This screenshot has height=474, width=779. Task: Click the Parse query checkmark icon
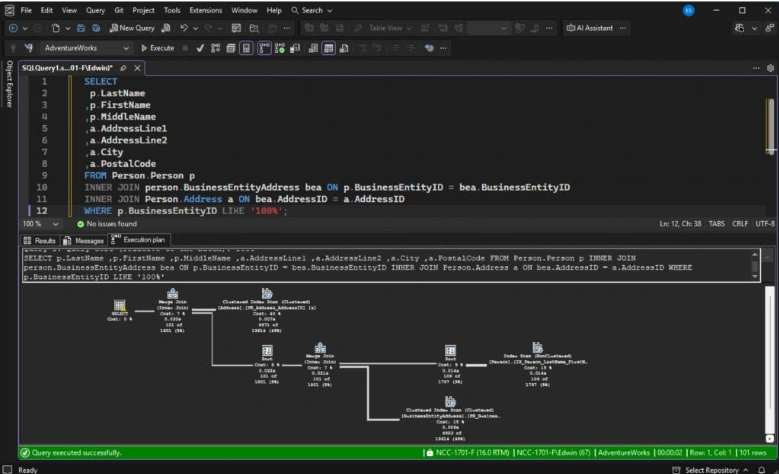point(200,48)
